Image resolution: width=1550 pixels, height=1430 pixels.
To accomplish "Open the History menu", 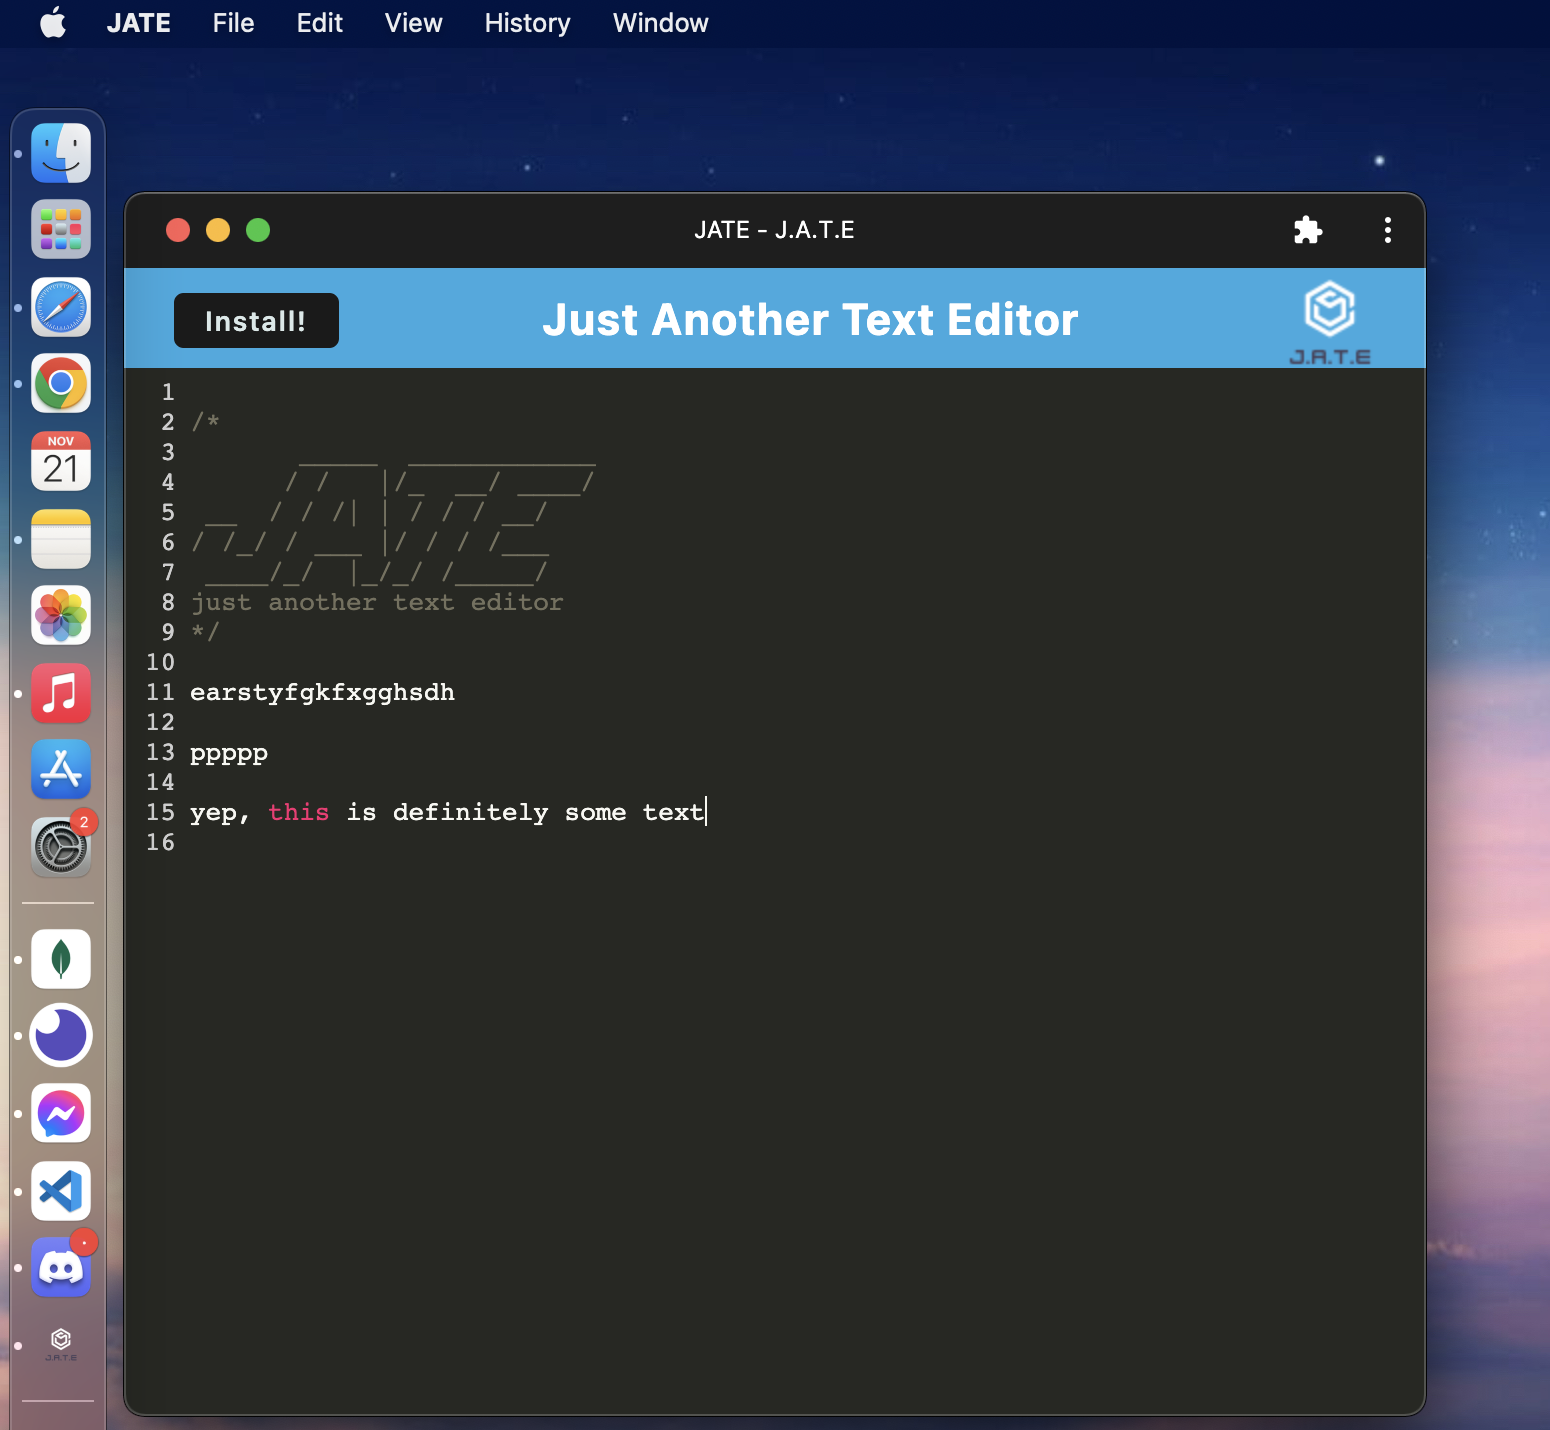I will (x=527, y=23).
